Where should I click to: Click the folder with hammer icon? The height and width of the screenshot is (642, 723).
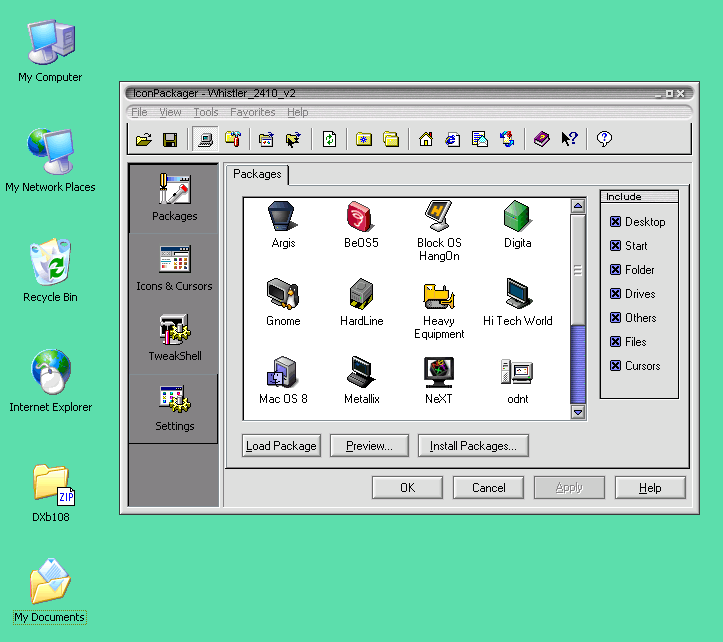[x=233, y=138]
